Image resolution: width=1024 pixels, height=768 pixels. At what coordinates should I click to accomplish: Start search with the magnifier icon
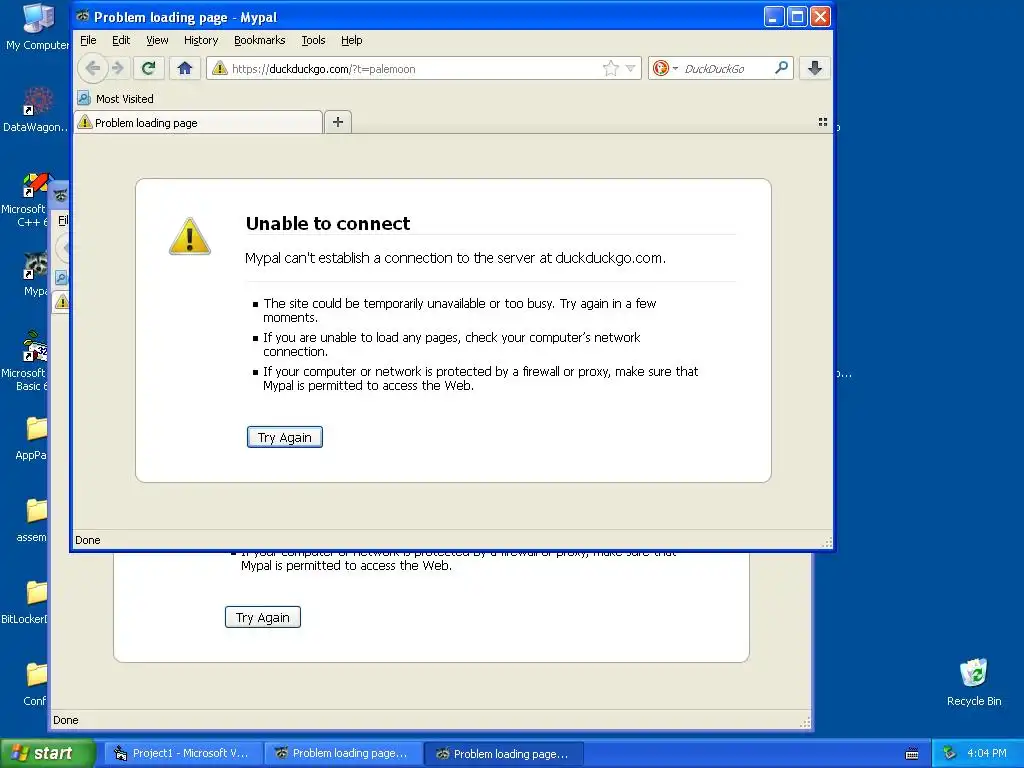781,68
